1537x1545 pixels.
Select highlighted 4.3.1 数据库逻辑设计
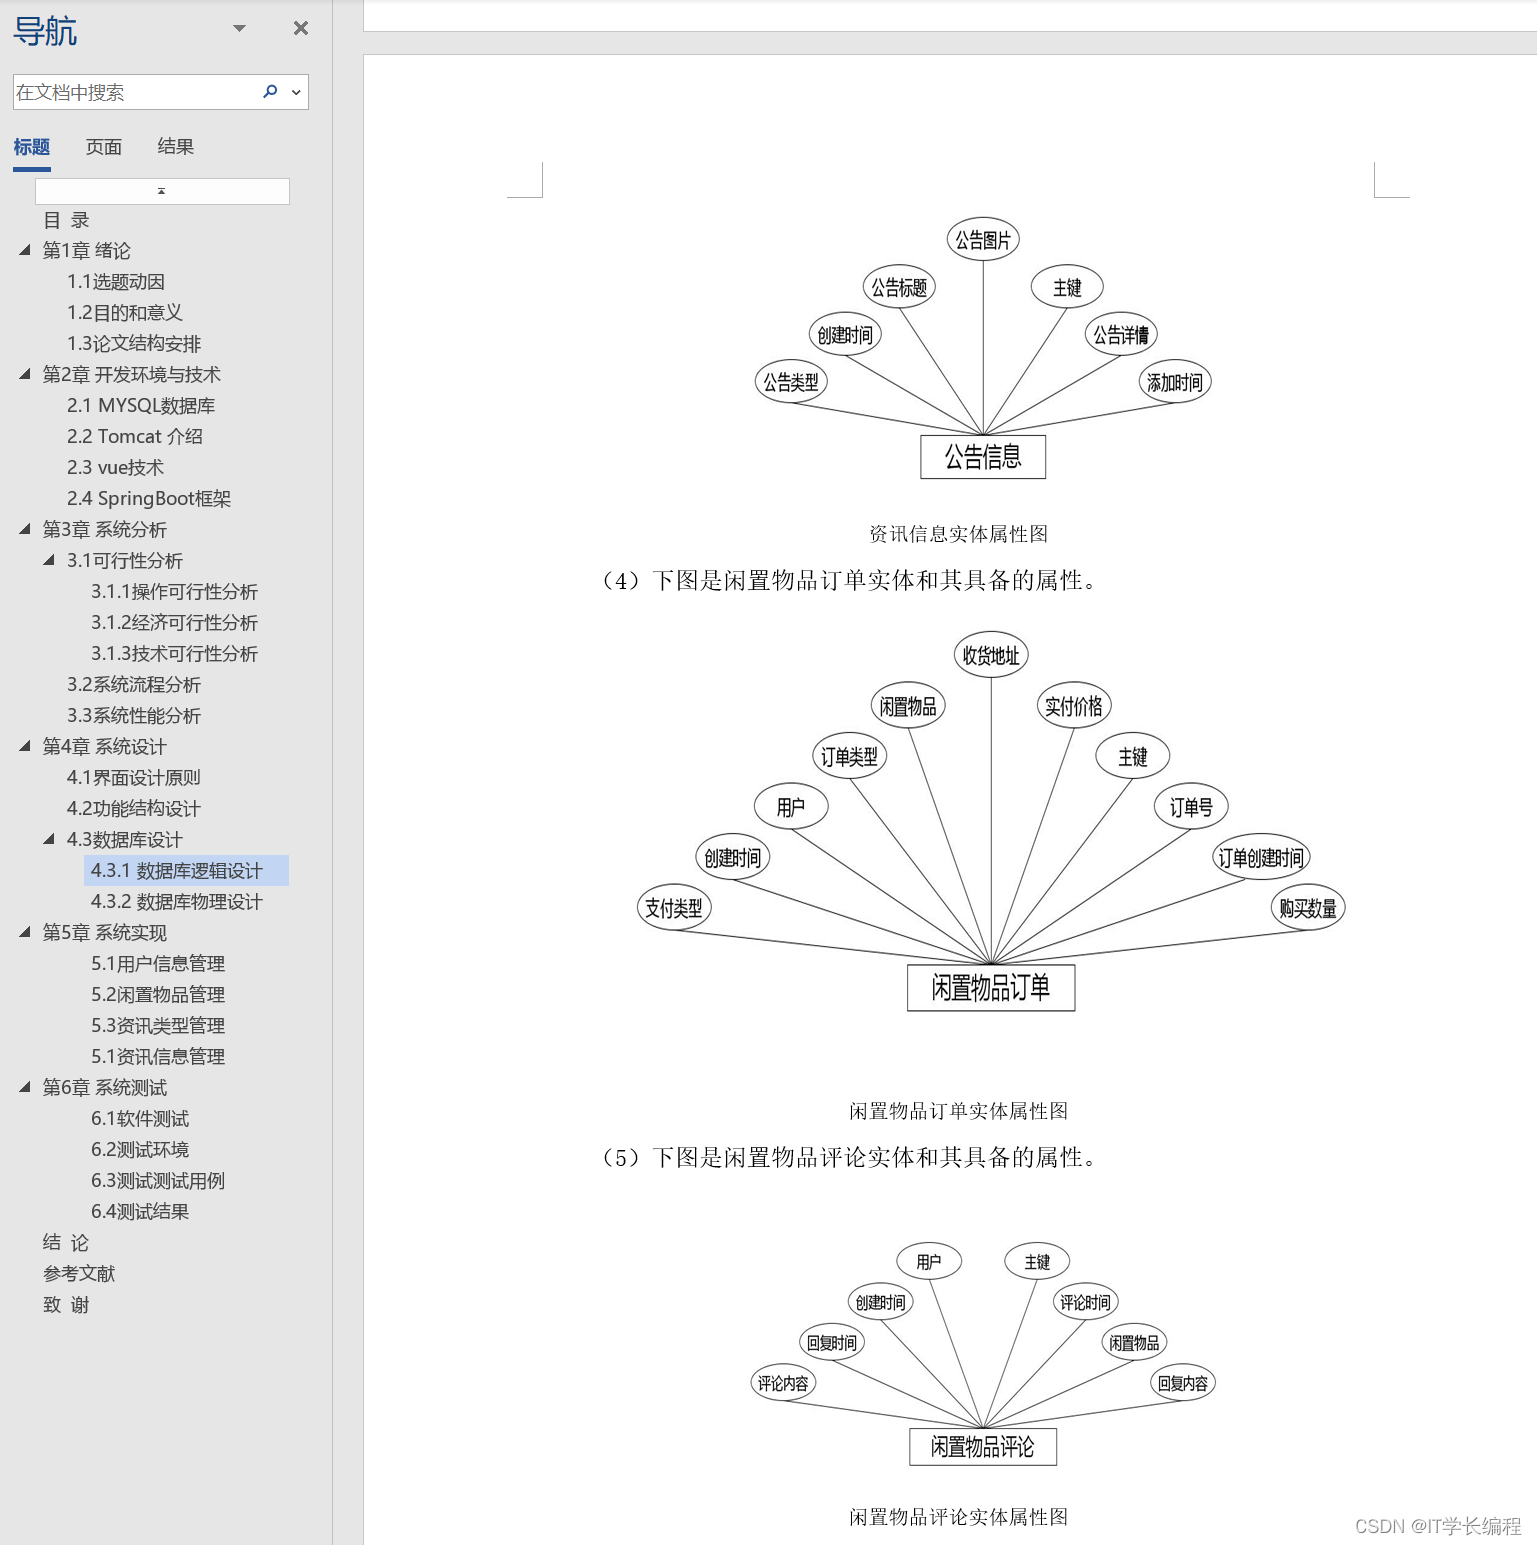(177, 871)
